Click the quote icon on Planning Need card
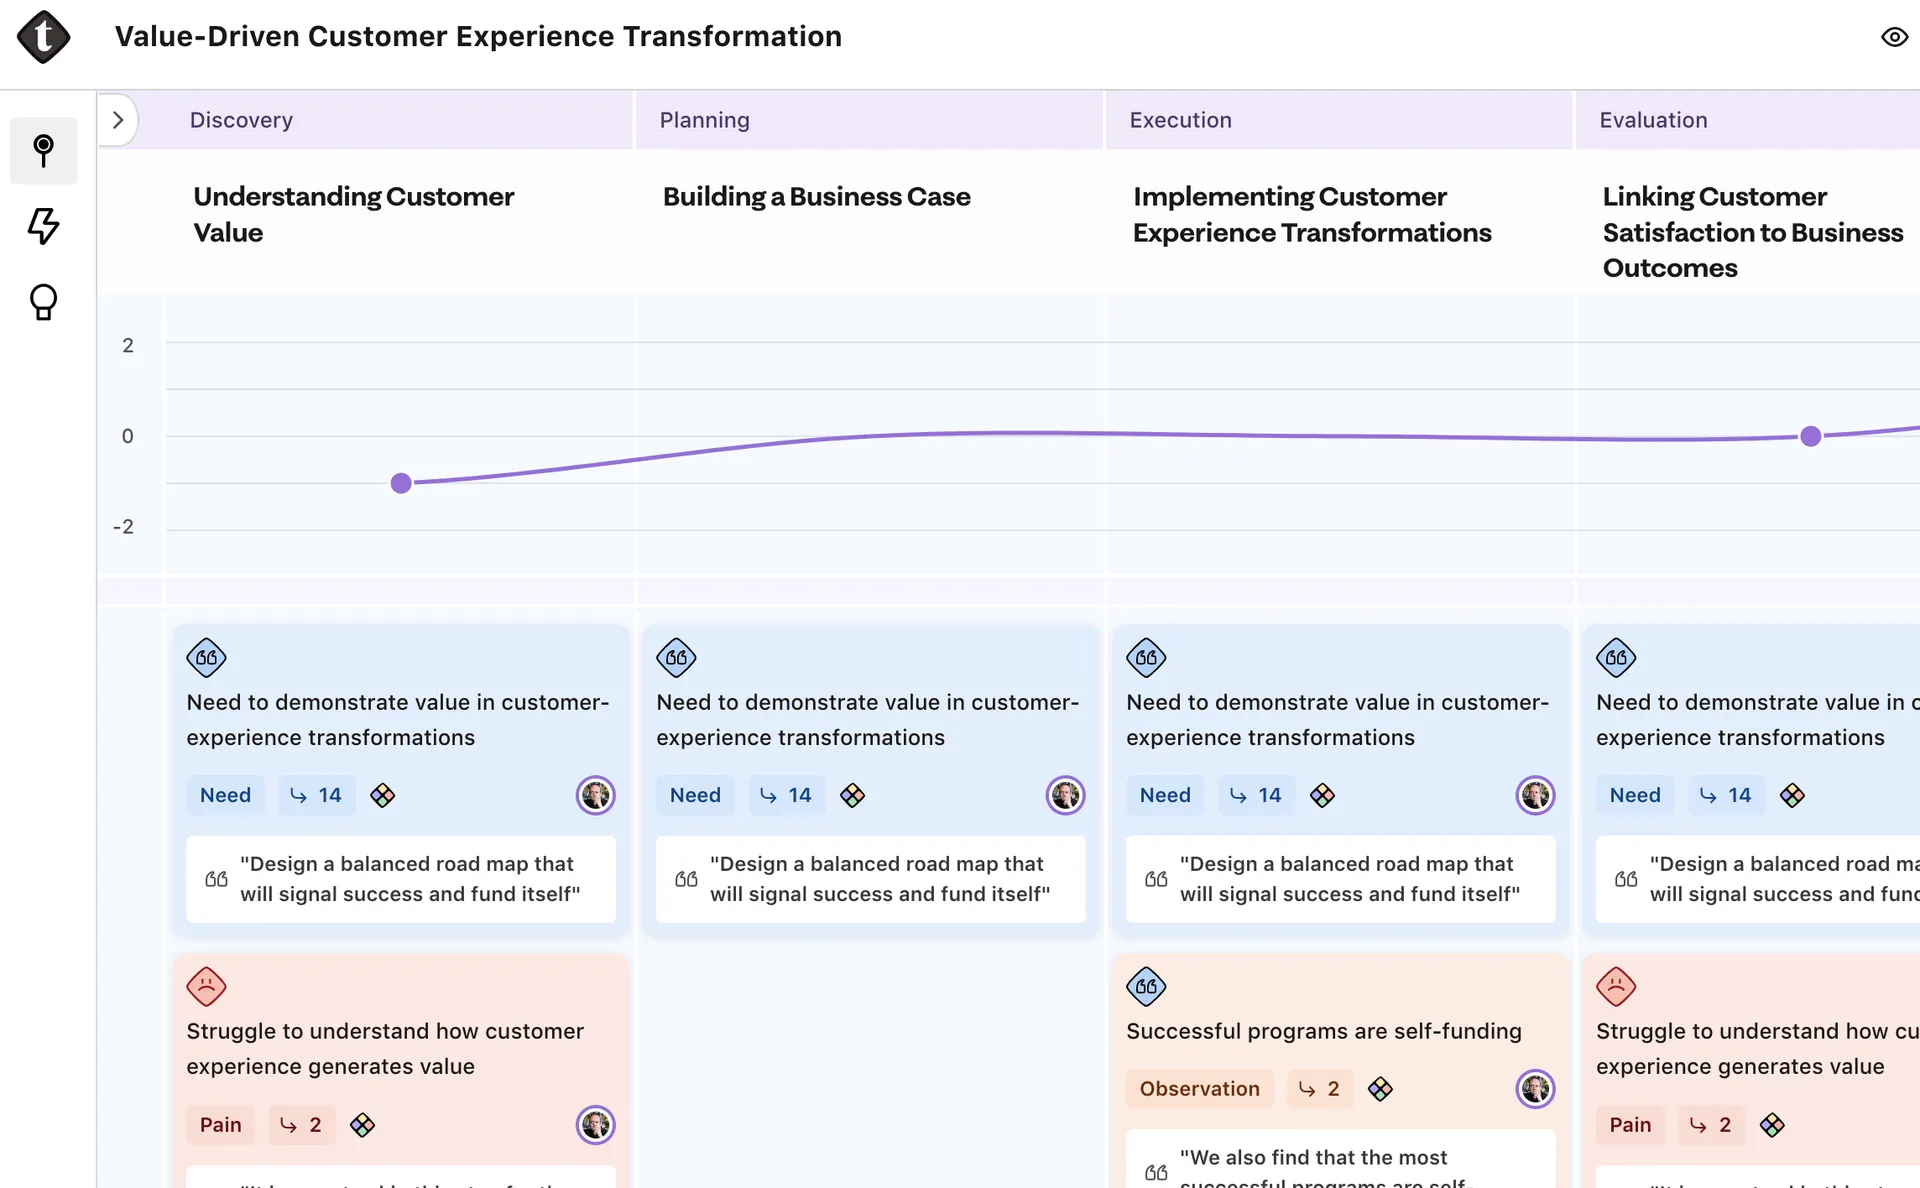Screen dimensions: 1920x1188 click(676, 658)
